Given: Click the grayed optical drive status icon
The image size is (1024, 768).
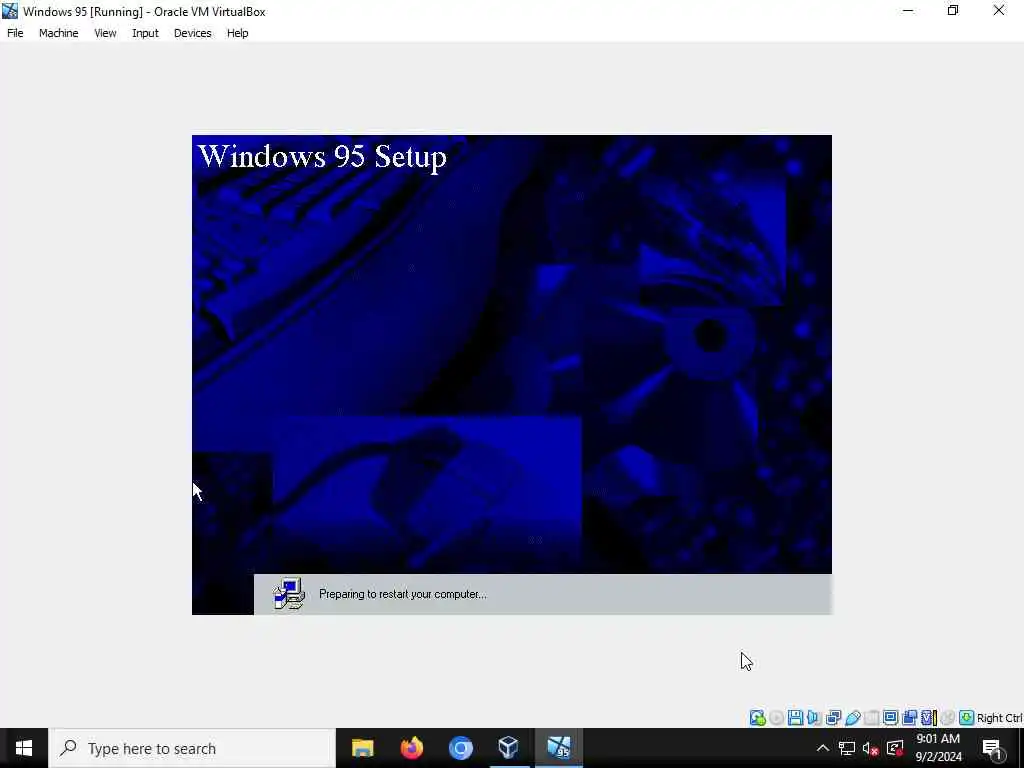Looking at the screenshot, I should (x=776, y=718).
